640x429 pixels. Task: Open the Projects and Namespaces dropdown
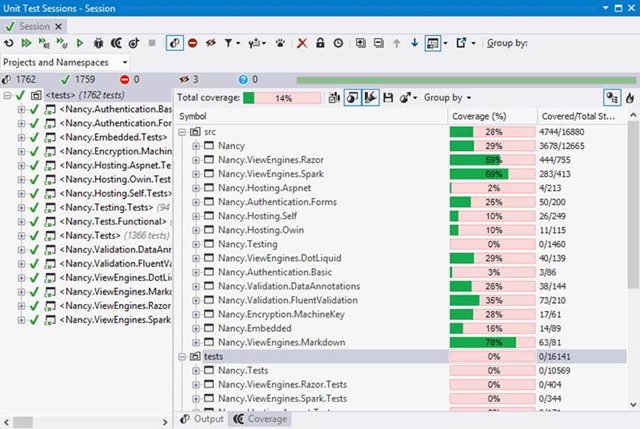pos(65,62)
